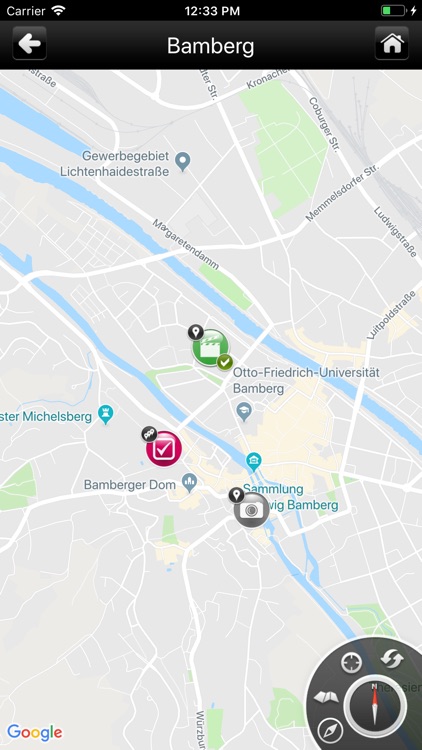Tap the Bamberger Dom landmark pin
Viewport: 422px width, 750px height.
click(190, 483)
